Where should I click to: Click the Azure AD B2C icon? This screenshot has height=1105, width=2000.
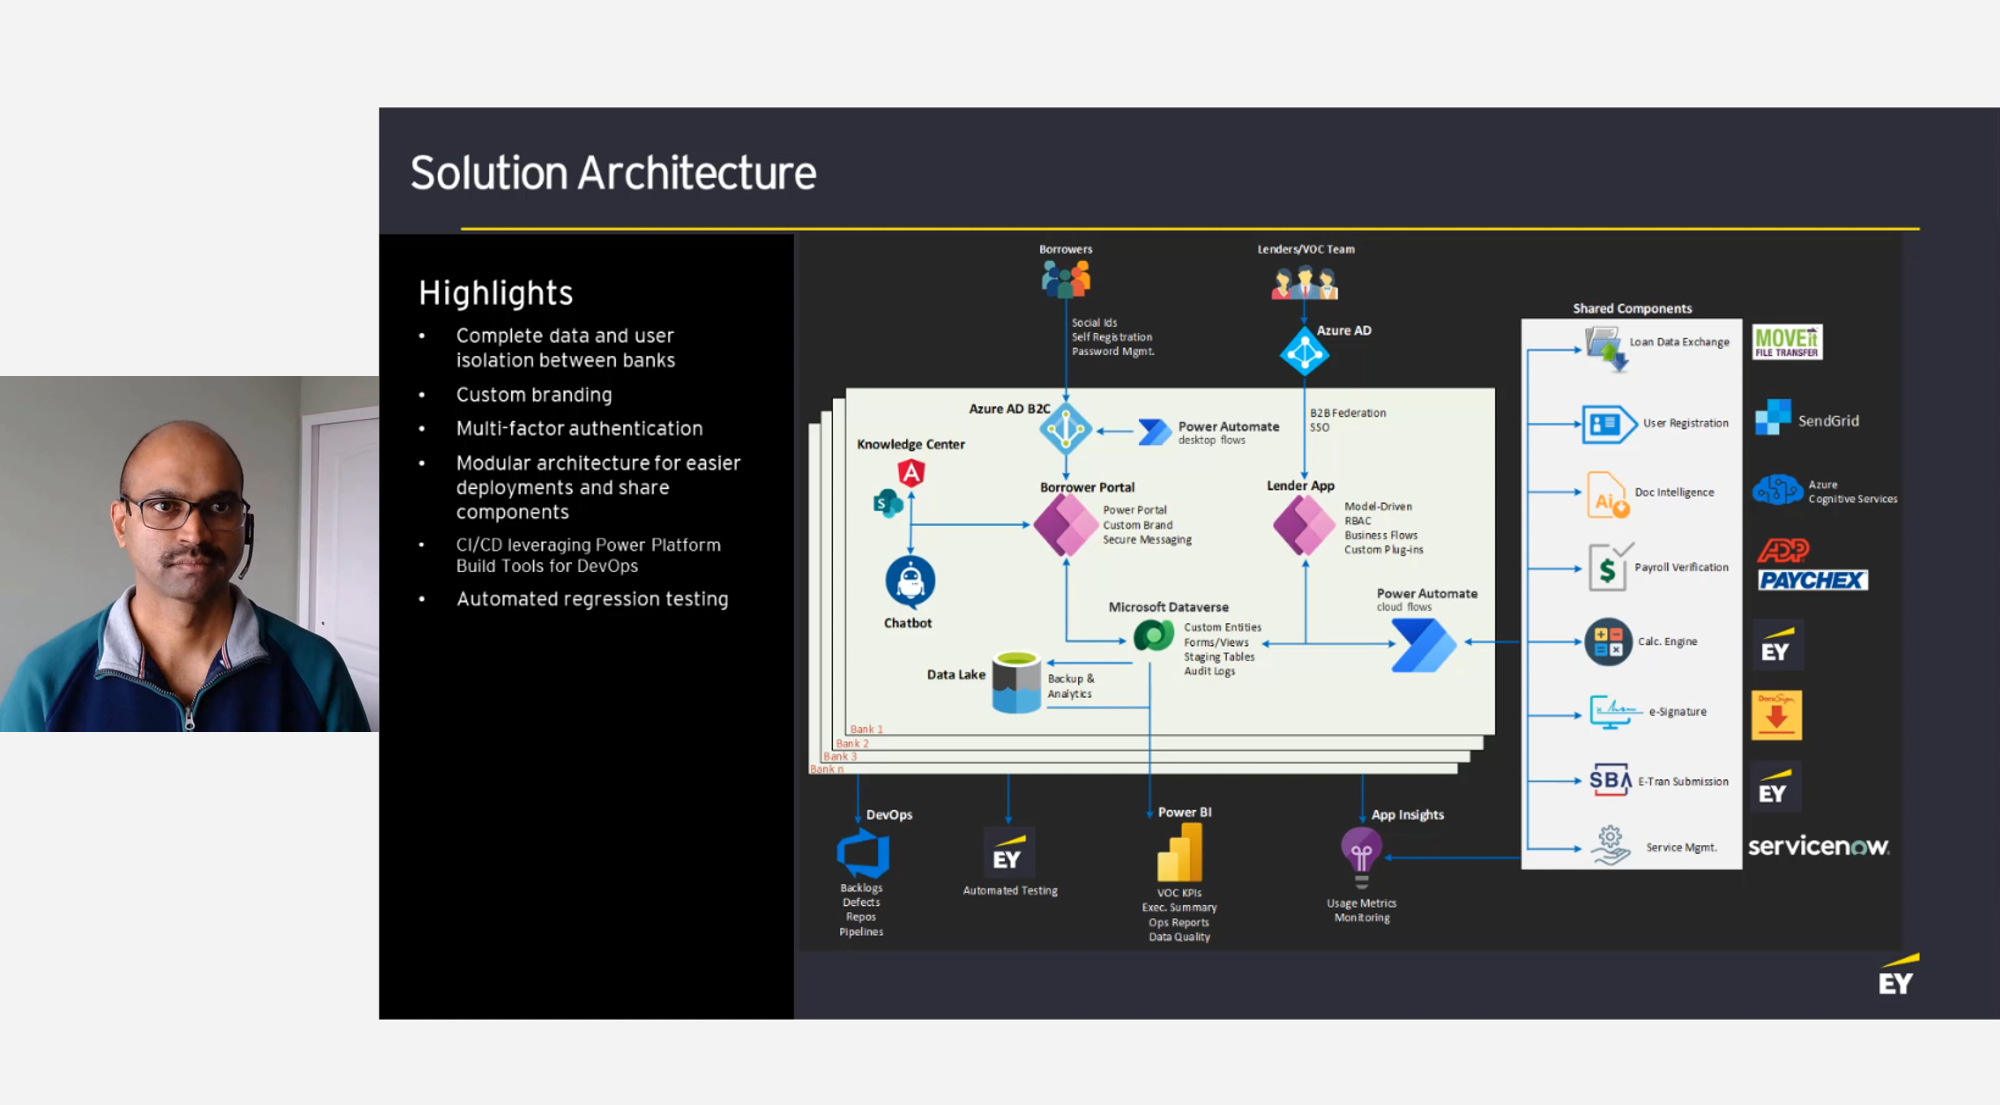click(x=1065, y=430)
